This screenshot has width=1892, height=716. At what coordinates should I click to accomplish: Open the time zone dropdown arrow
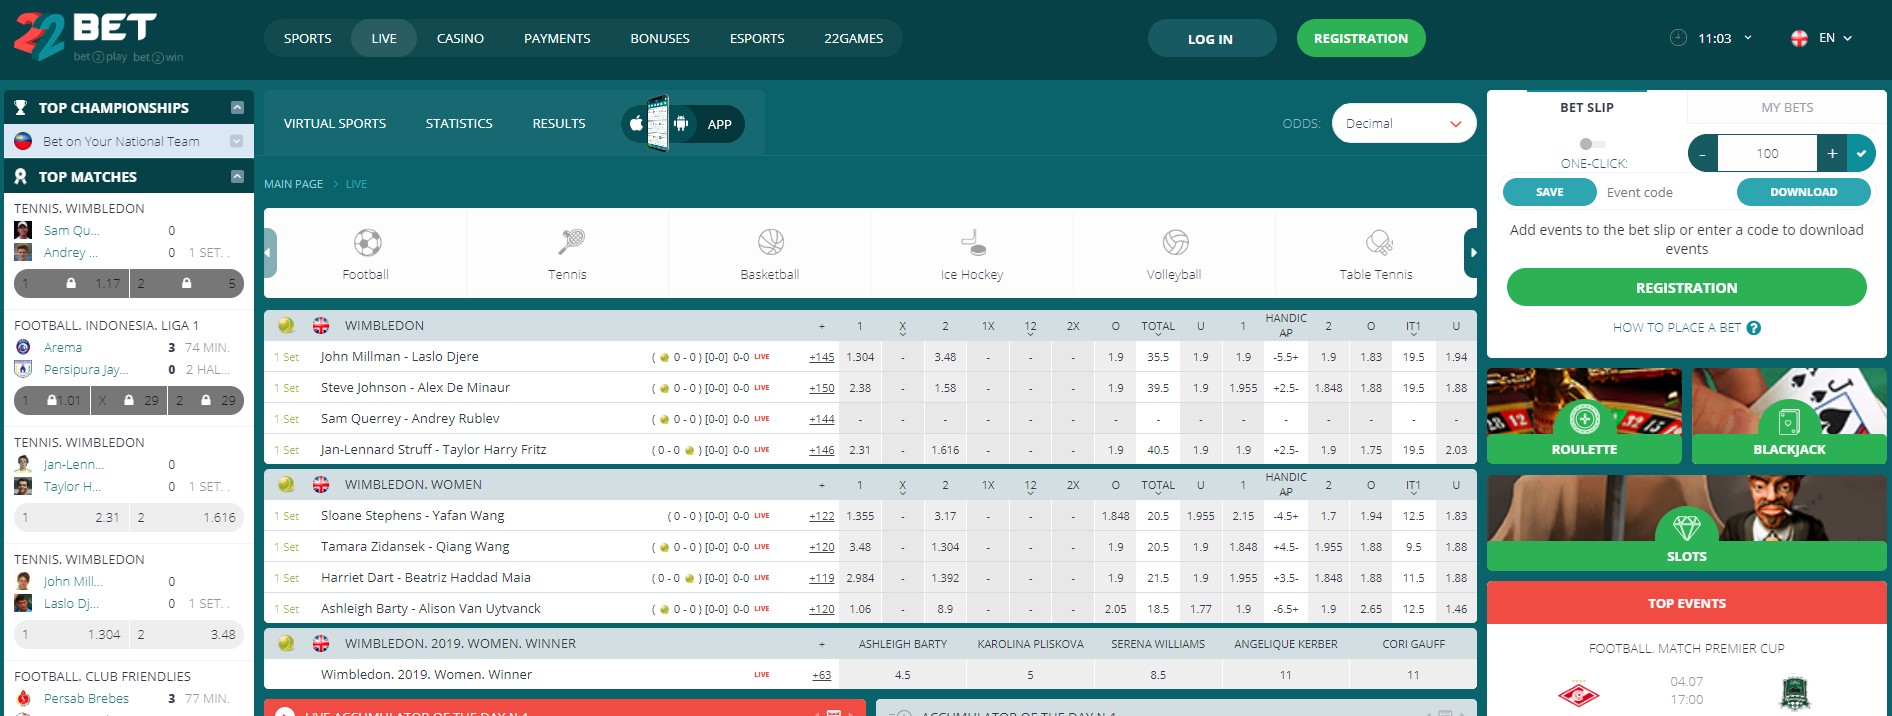[x=1748, y=38]
